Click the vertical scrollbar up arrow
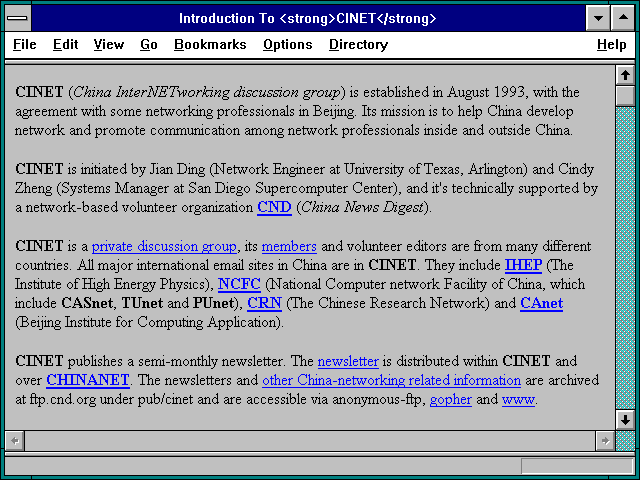This screenshot has width=640, height=480. pos(625,76)
